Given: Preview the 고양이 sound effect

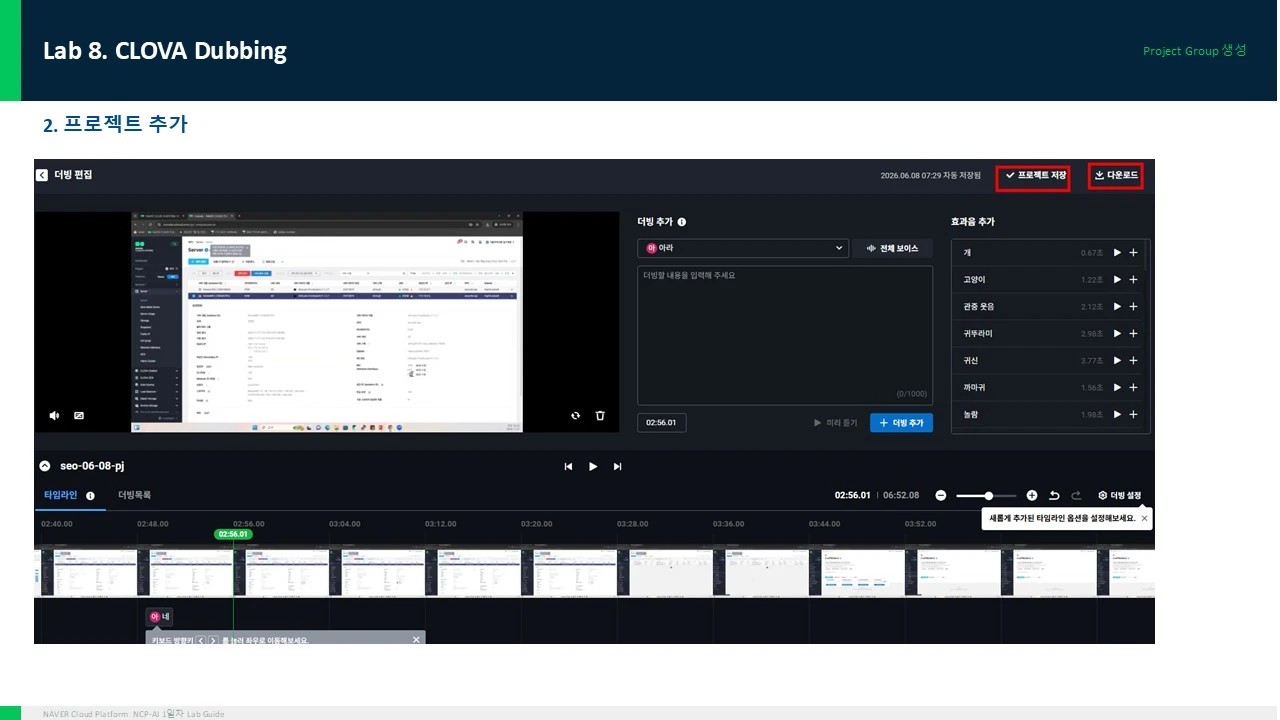Looking at the screenshot, I should click(1118, 280).
